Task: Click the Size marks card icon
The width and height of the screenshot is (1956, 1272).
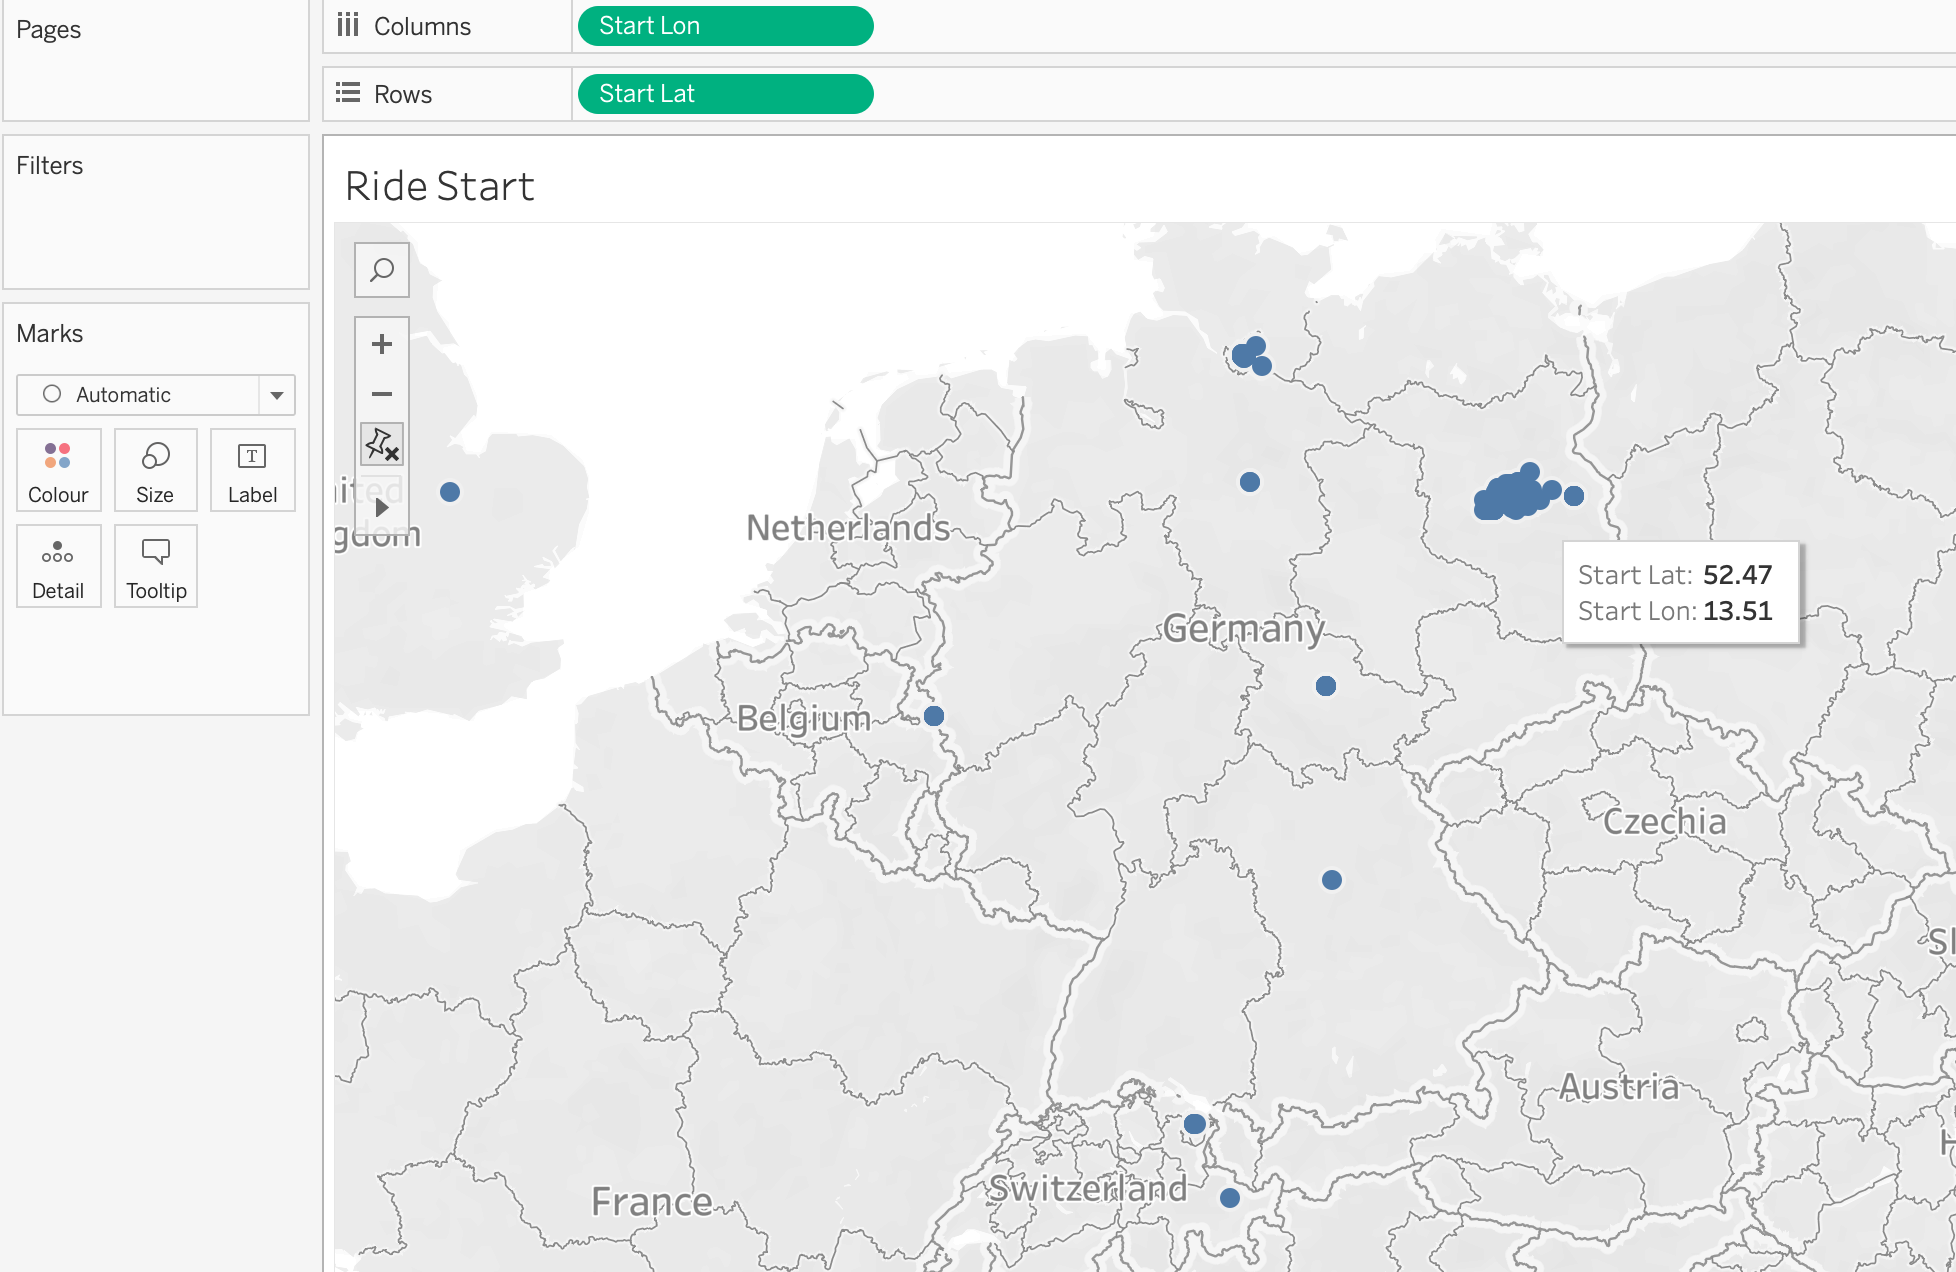Action: (155, 471)
